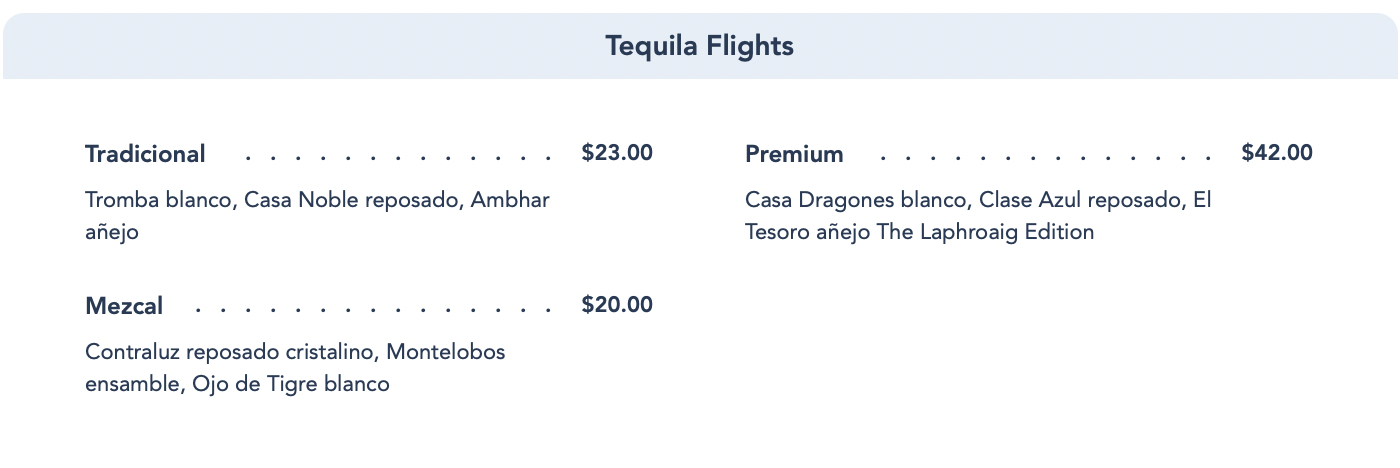Screen dimensions: 1400x468
Task: Select the Mezcal flight title
Action: click(124, 306)
